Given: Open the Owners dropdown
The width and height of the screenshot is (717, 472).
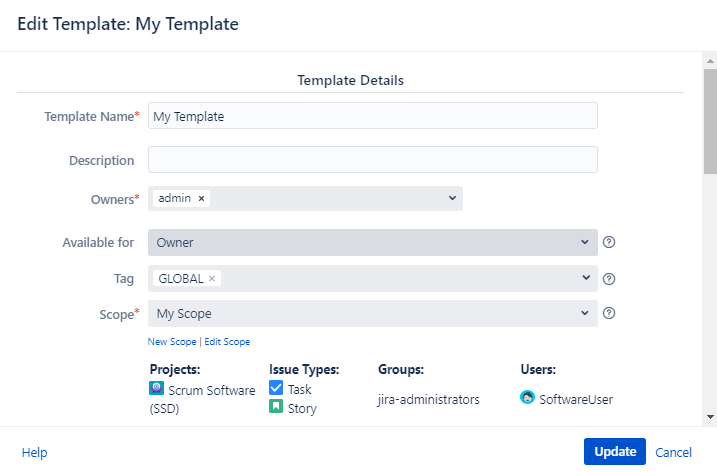Looking at the screenshot, I should click(x=452, y=198).
